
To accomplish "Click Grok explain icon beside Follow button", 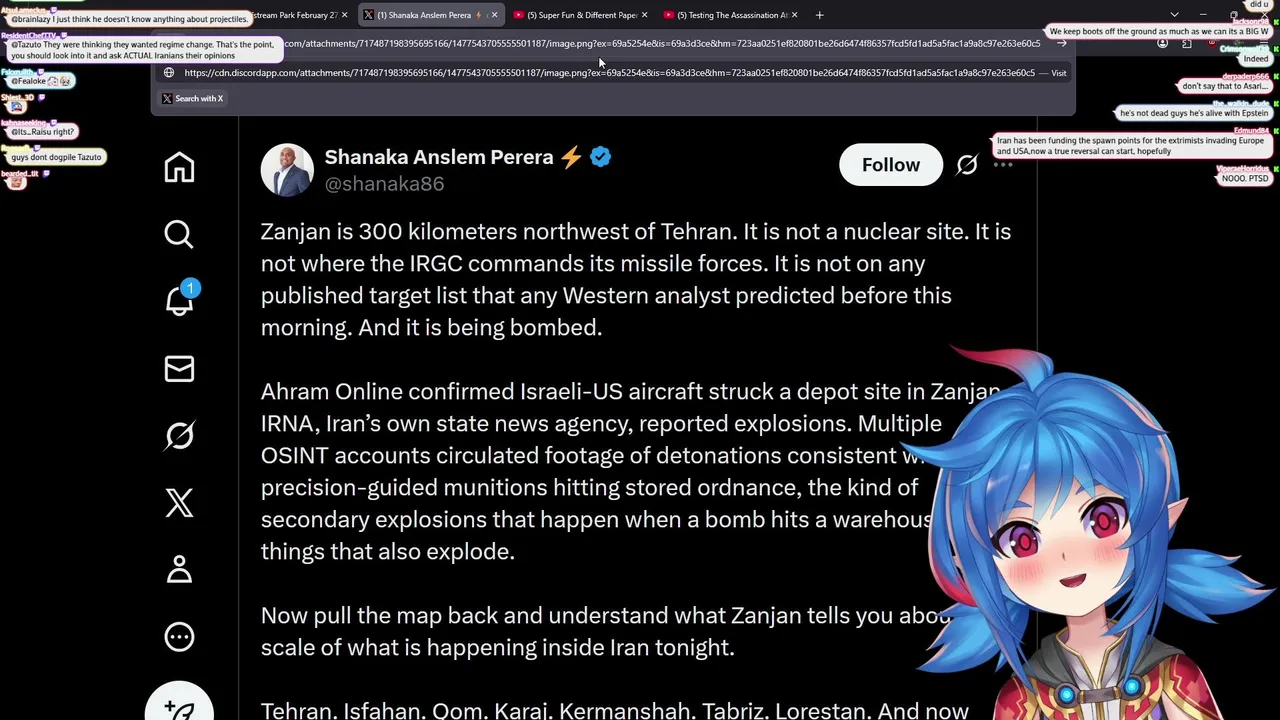I will pos(966,165).
